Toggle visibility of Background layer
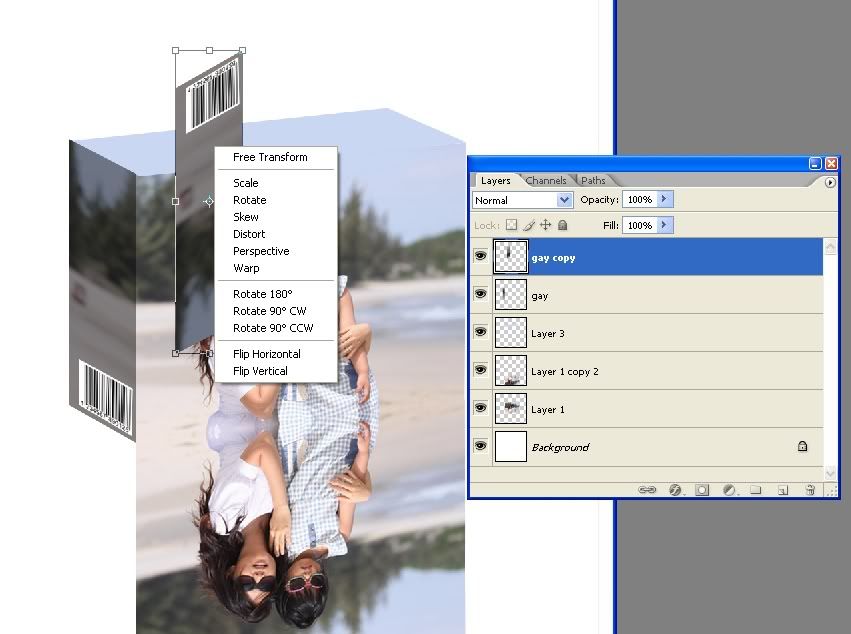The width and height of the screenshot is (851, 634). (480, 446)
